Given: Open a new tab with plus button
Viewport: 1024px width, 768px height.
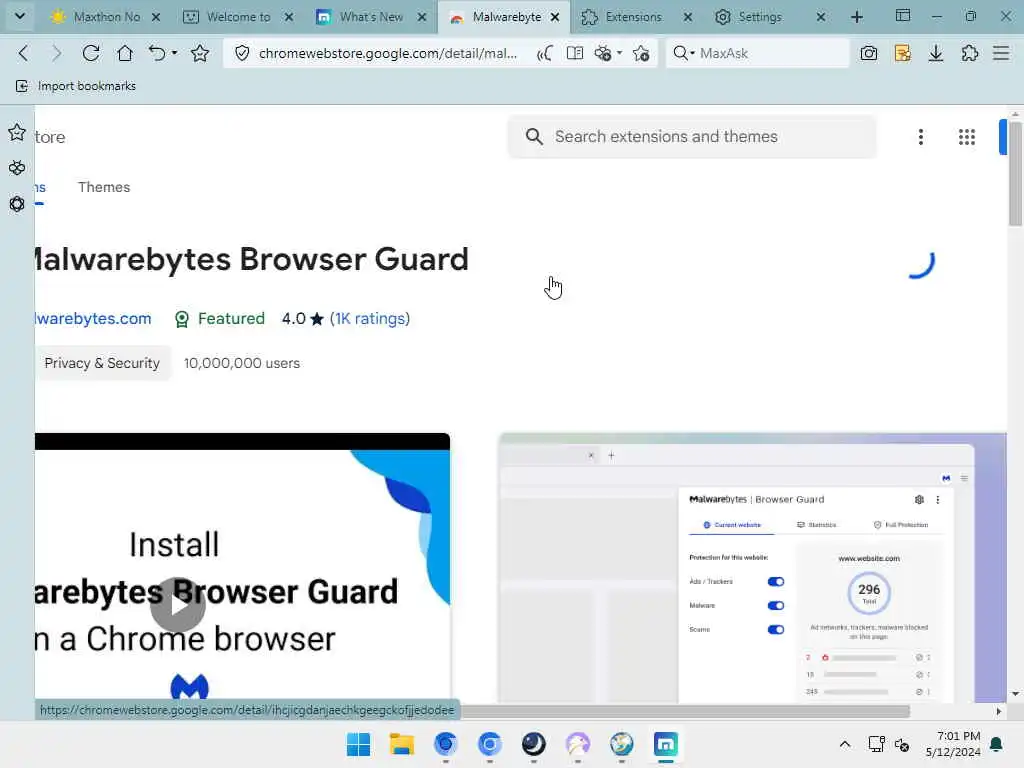Looking at the screenshot, I should 857,17.
